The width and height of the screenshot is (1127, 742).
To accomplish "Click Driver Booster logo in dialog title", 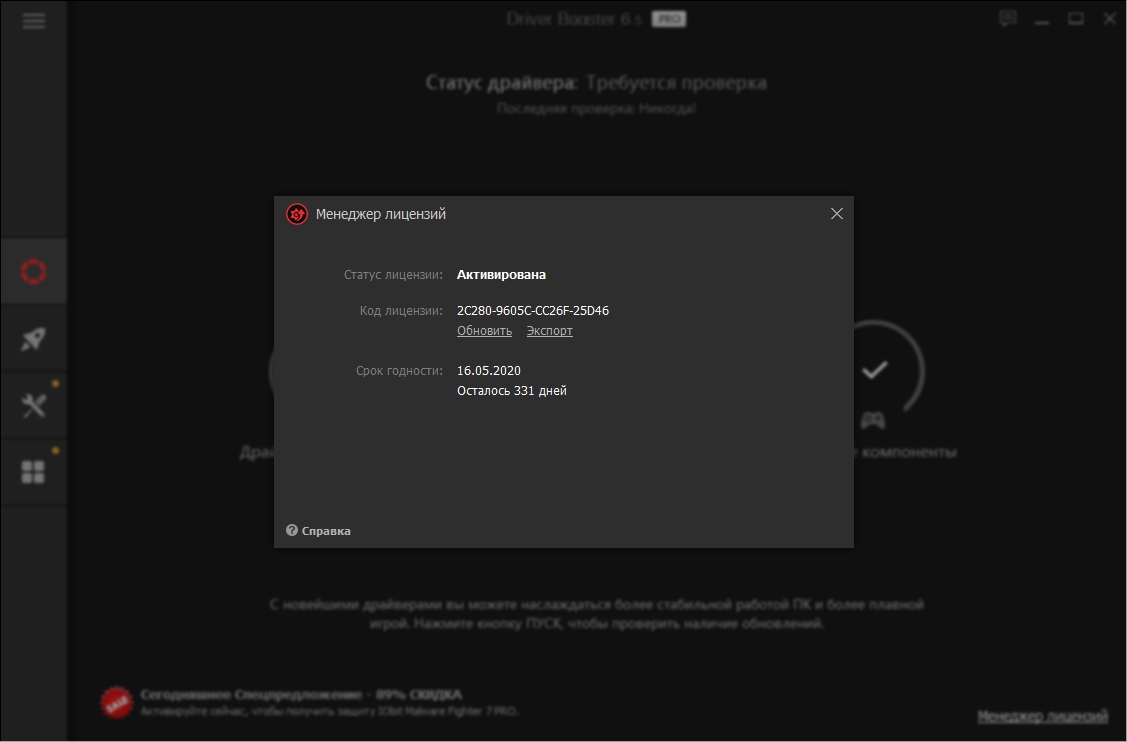I will pyautogui.click(x=297, y=214).
